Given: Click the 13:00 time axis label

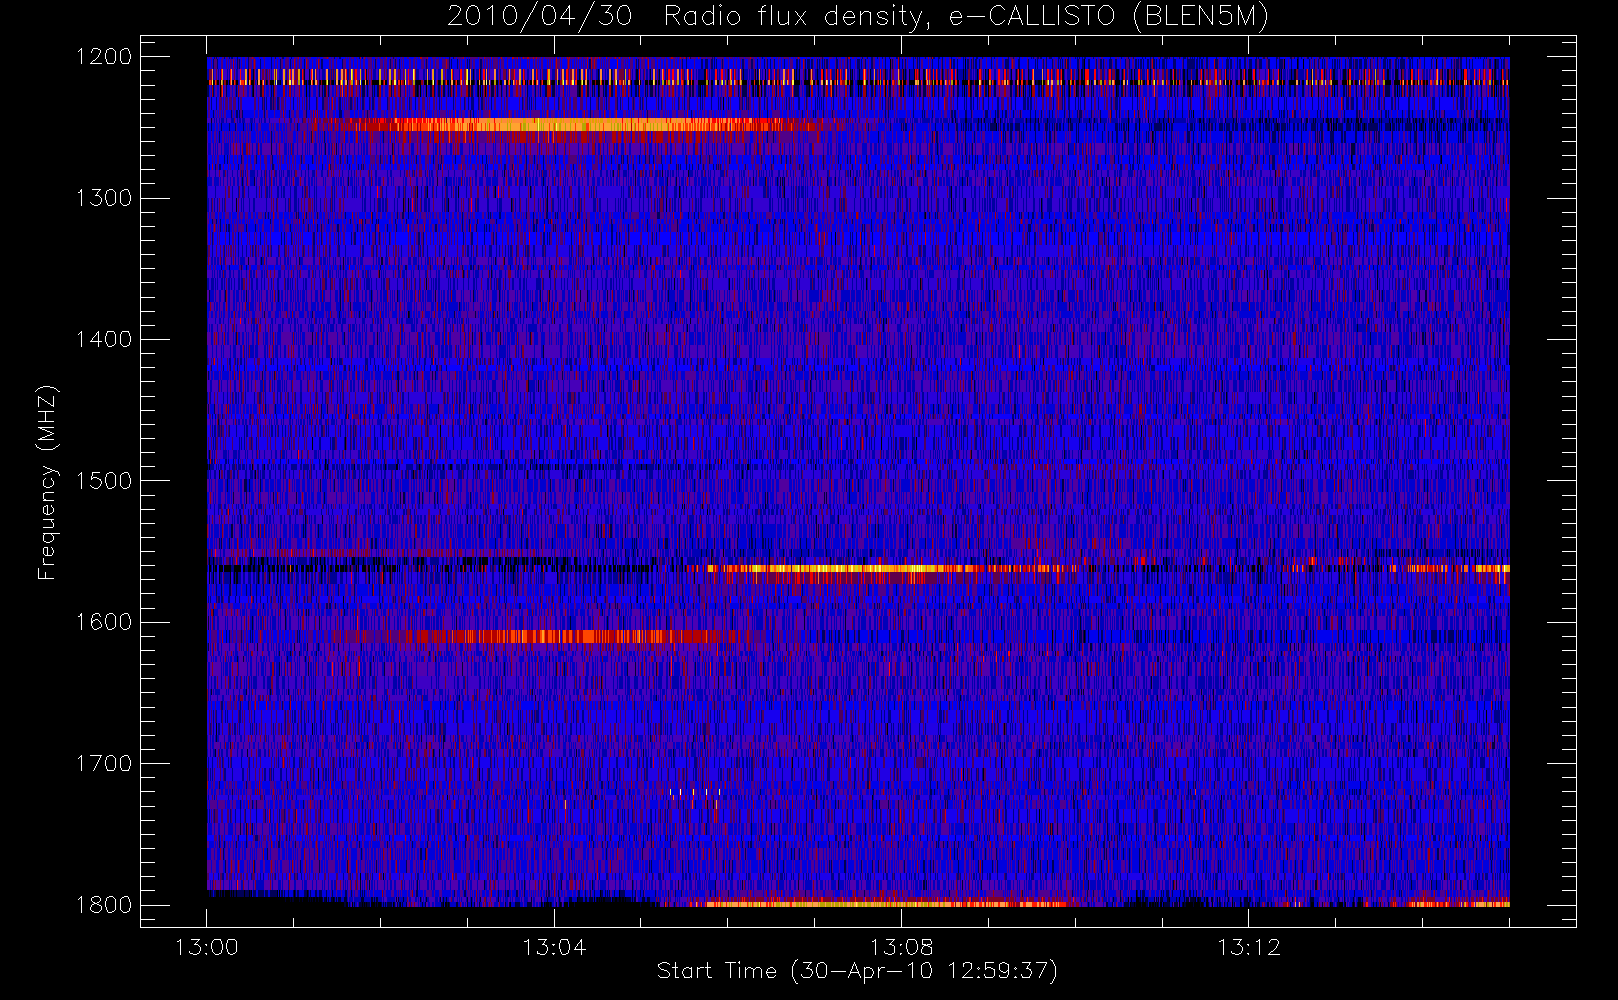Looking at the screenshot, I should coord(207,947).
